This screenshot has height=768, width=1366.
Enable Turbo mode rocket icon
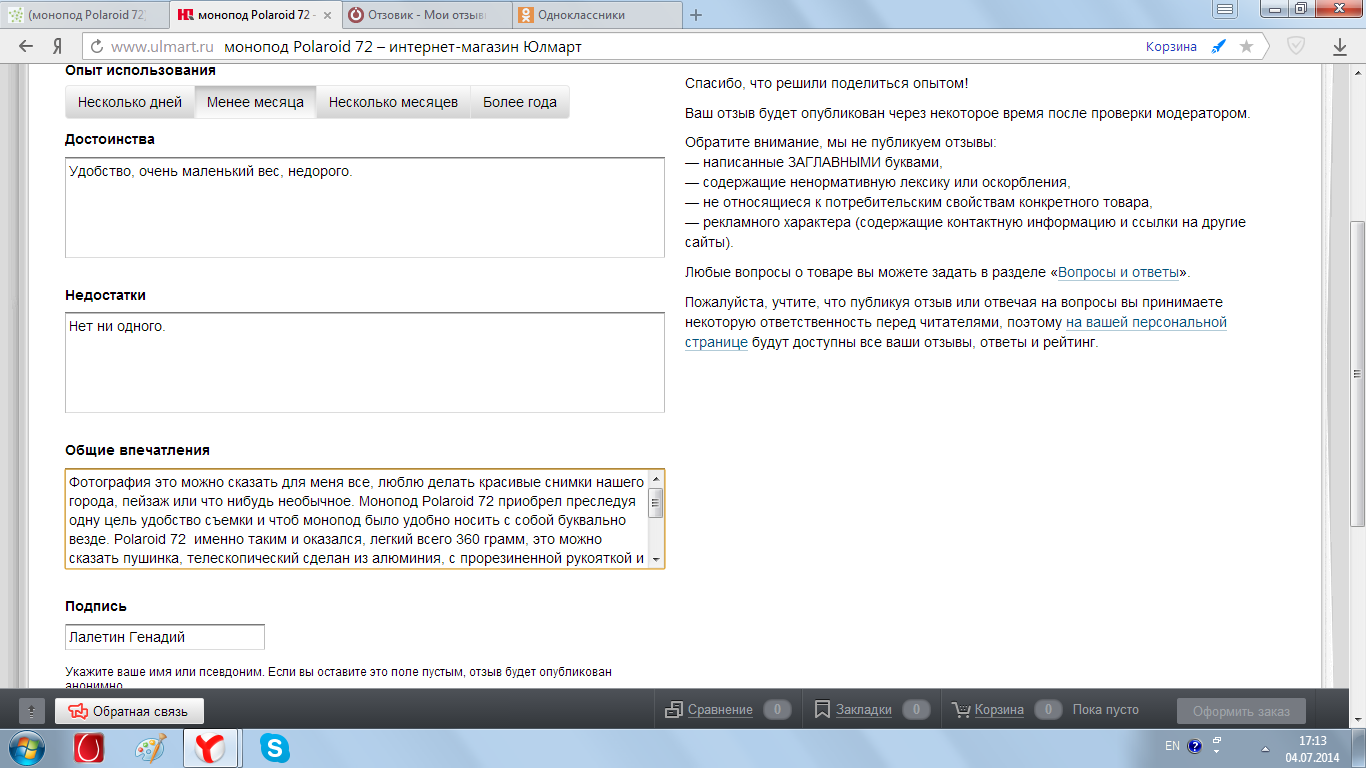[x=1218, y=47]
